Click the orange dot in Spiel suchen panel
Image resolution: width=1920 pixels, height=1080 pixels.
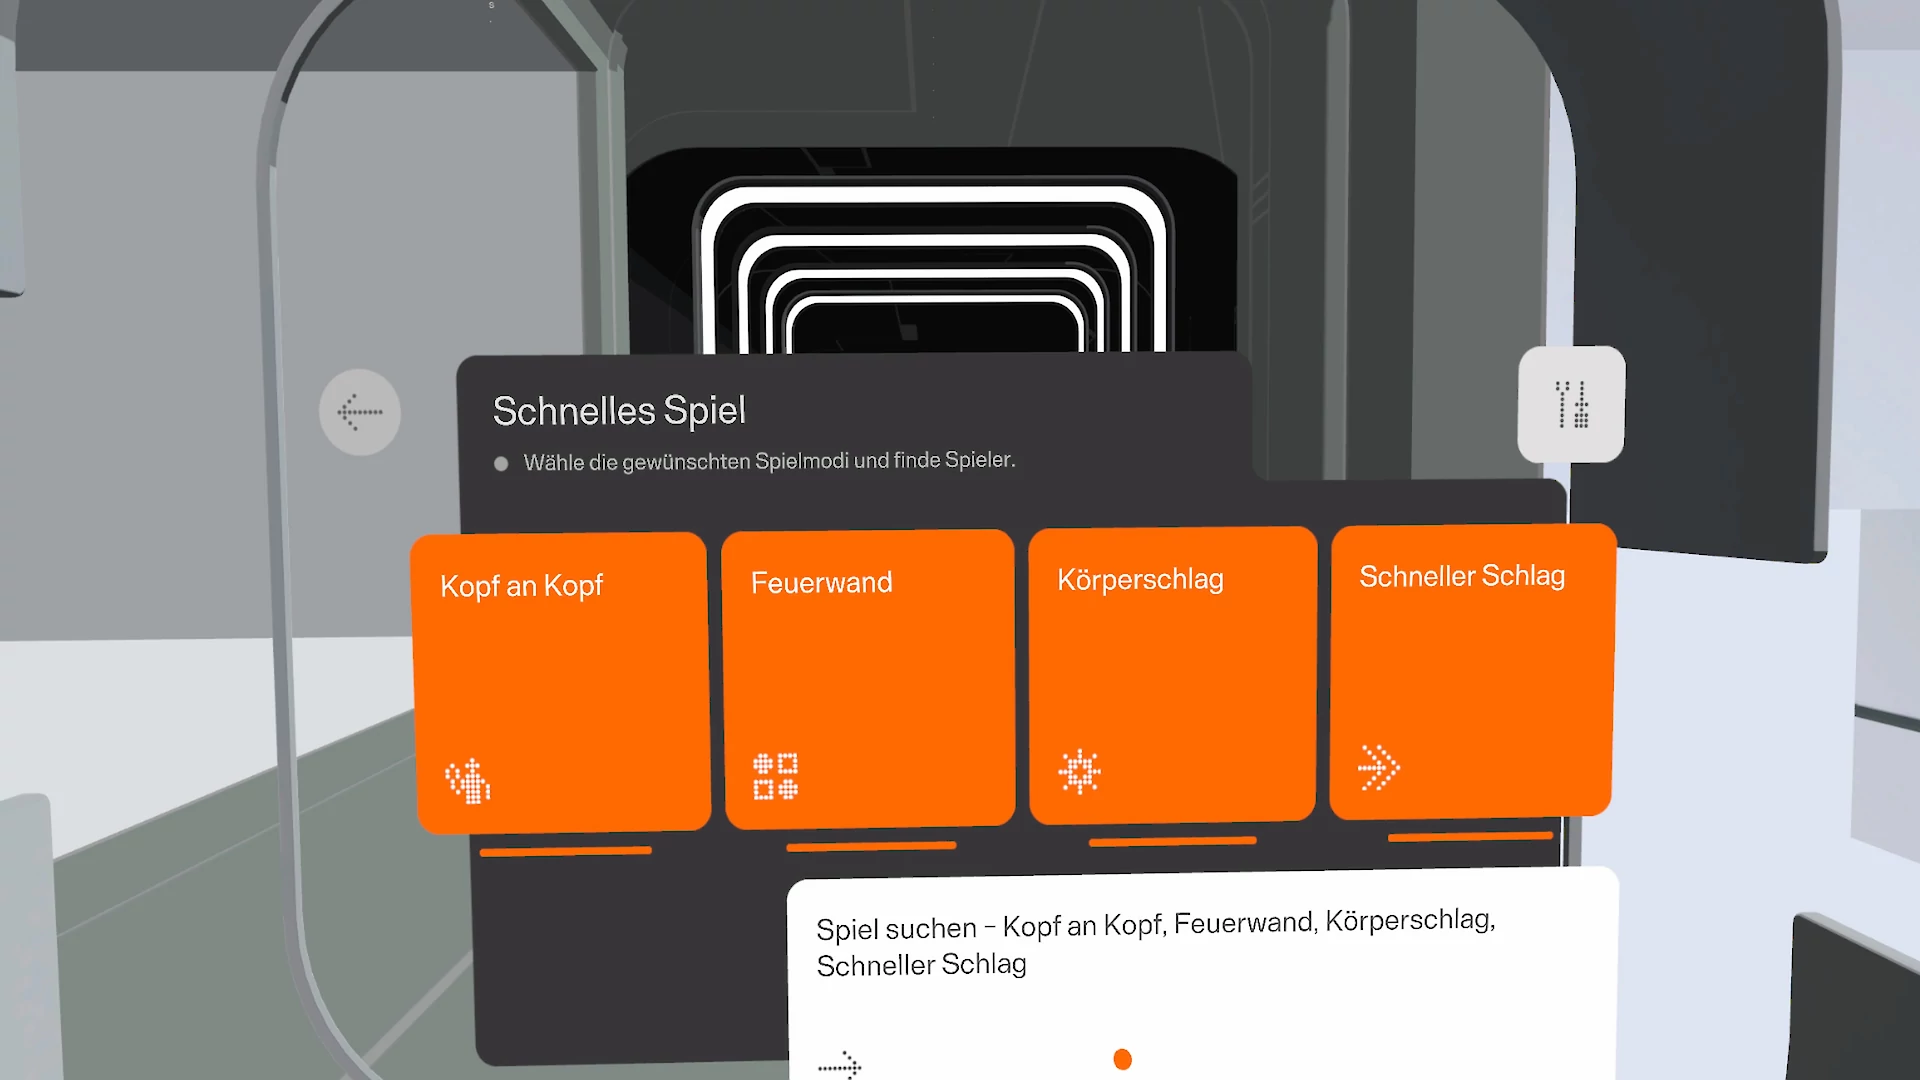click(1122, 1059)
